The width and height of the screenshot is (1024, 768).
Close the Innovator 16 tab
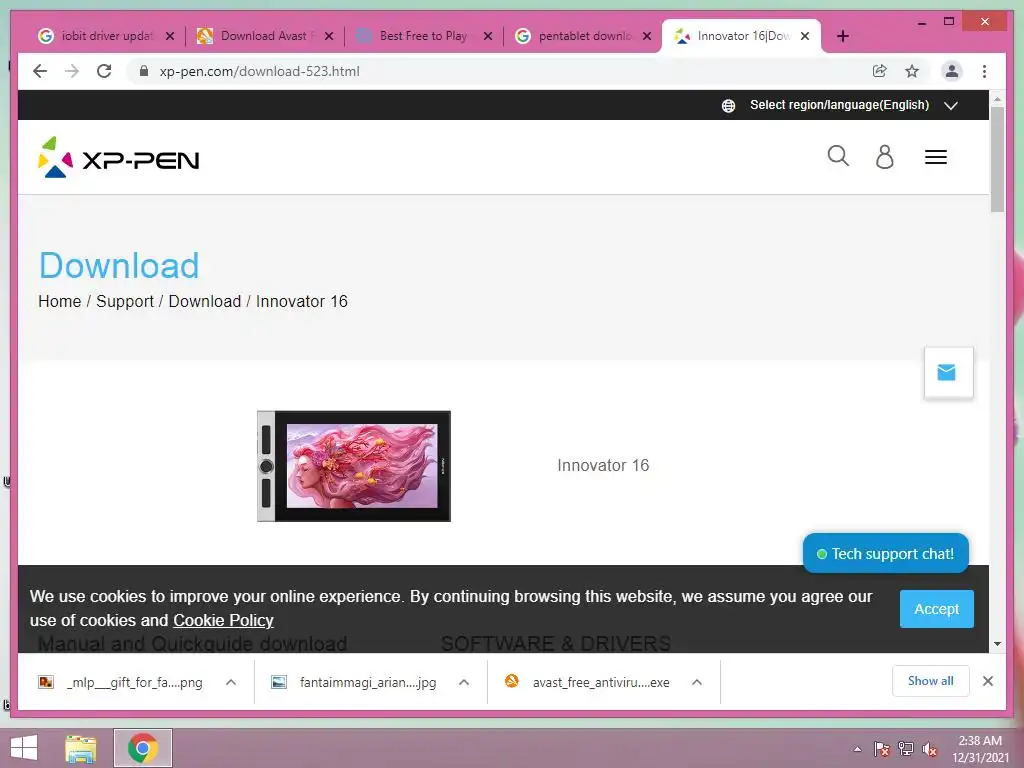click(x=805, y=36)
